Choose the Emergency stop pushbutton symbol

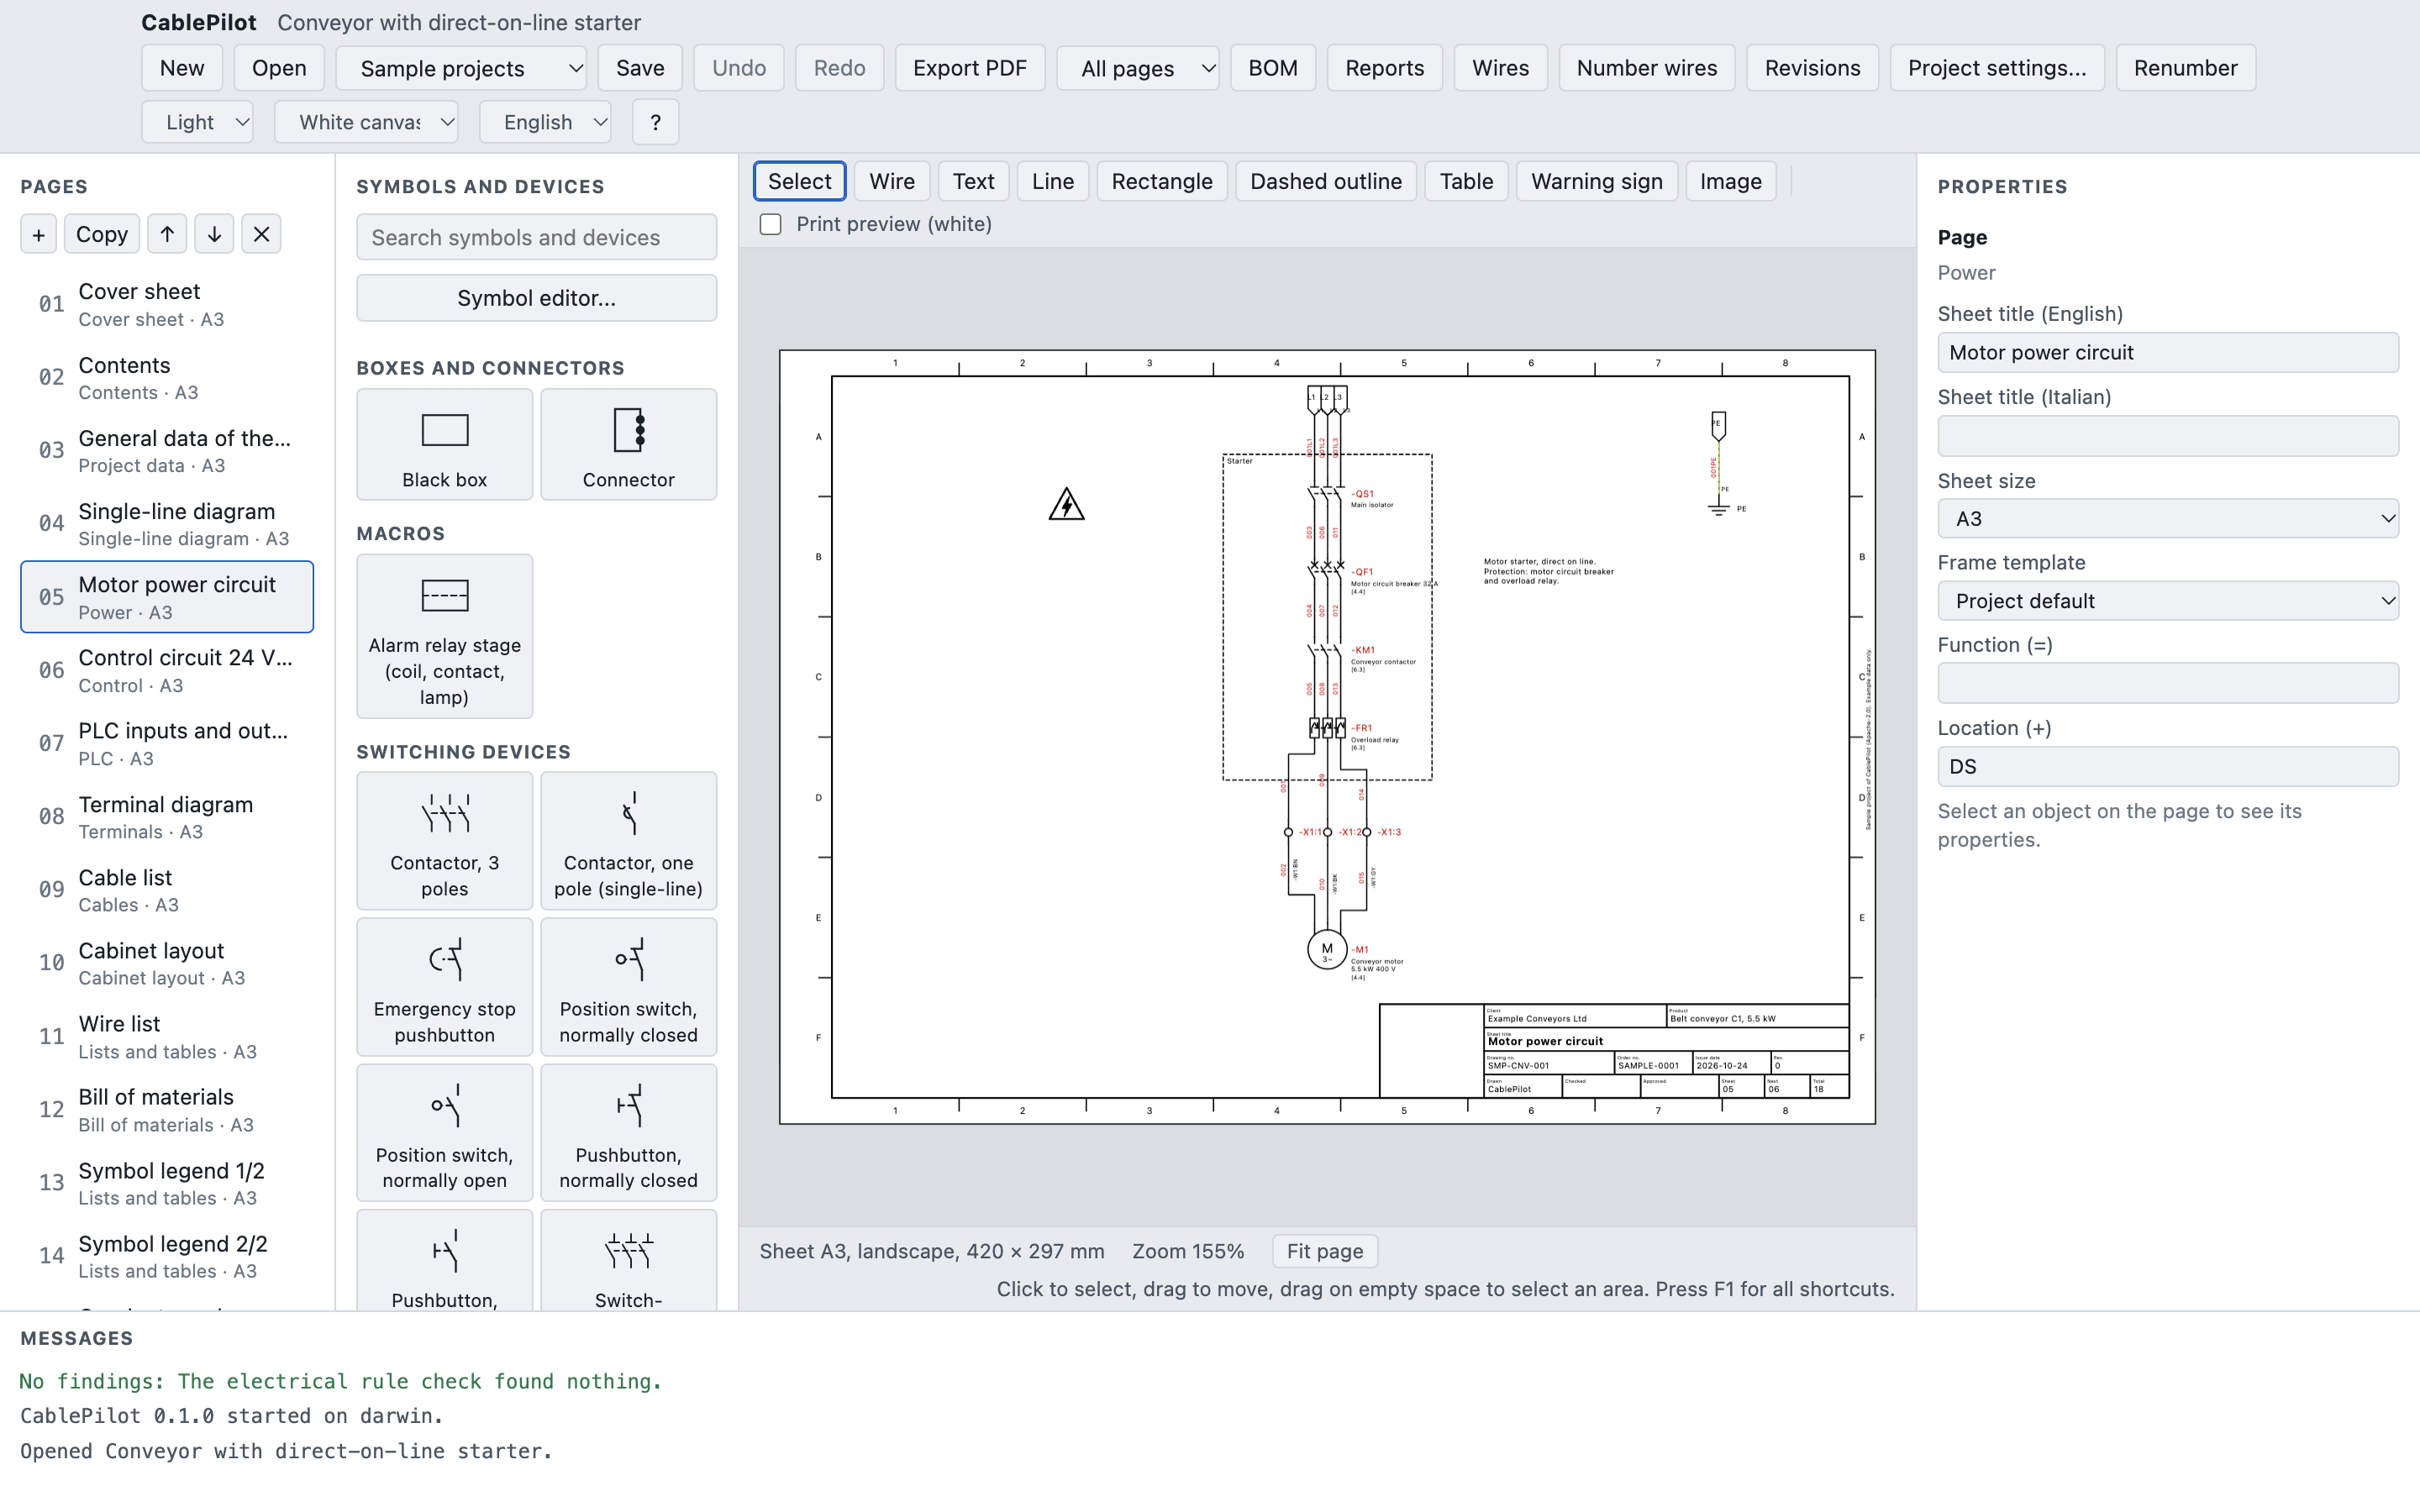(x=444, y=987)
